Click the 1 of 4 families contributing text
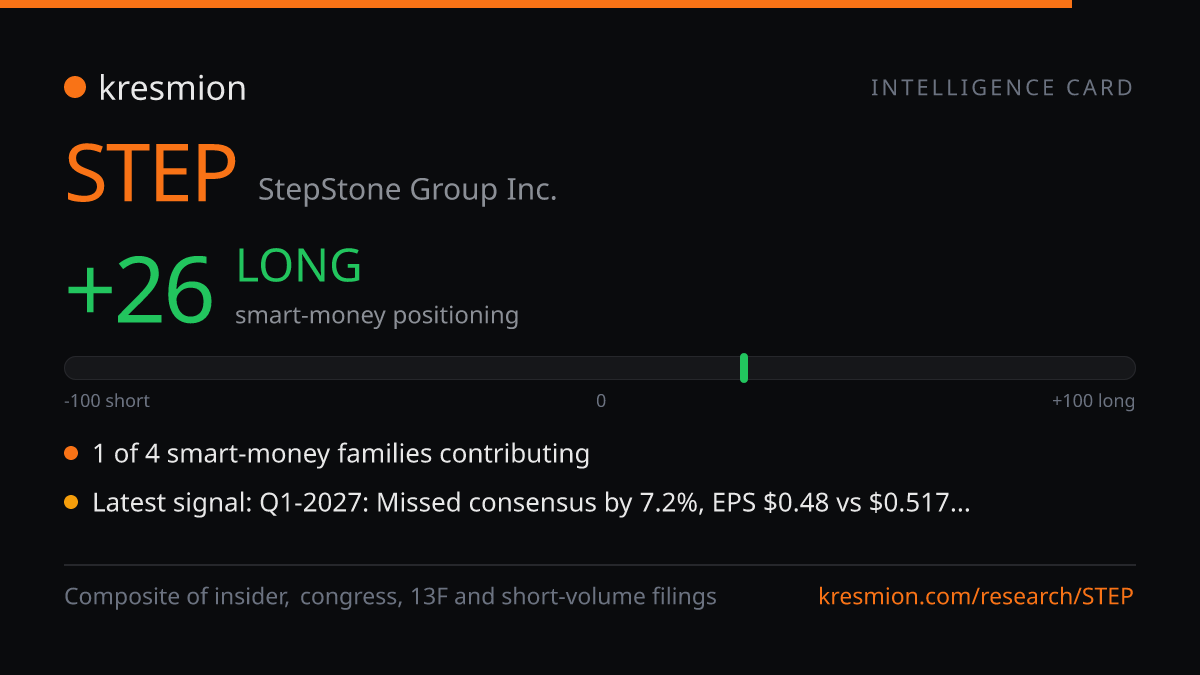Screen dimensions: 1200x675 (341, 454)
